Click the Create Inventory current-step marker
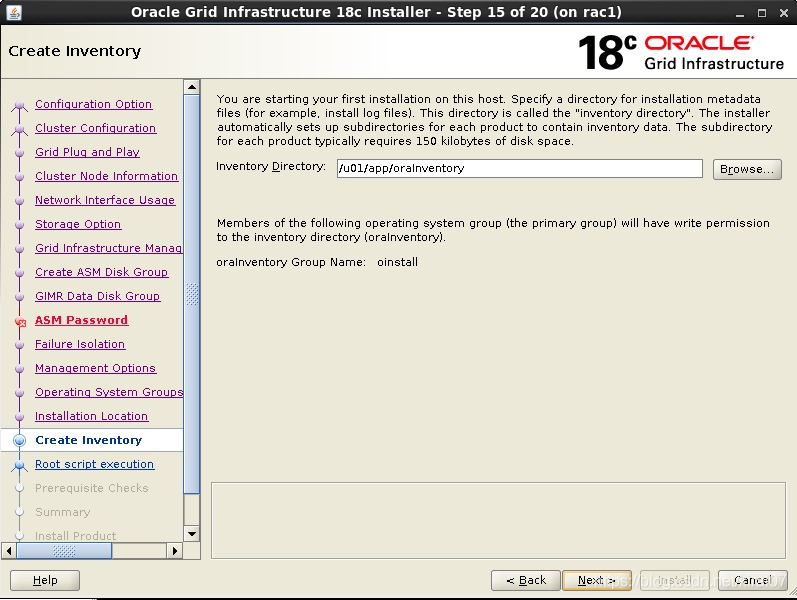 (x=19, y=440)
